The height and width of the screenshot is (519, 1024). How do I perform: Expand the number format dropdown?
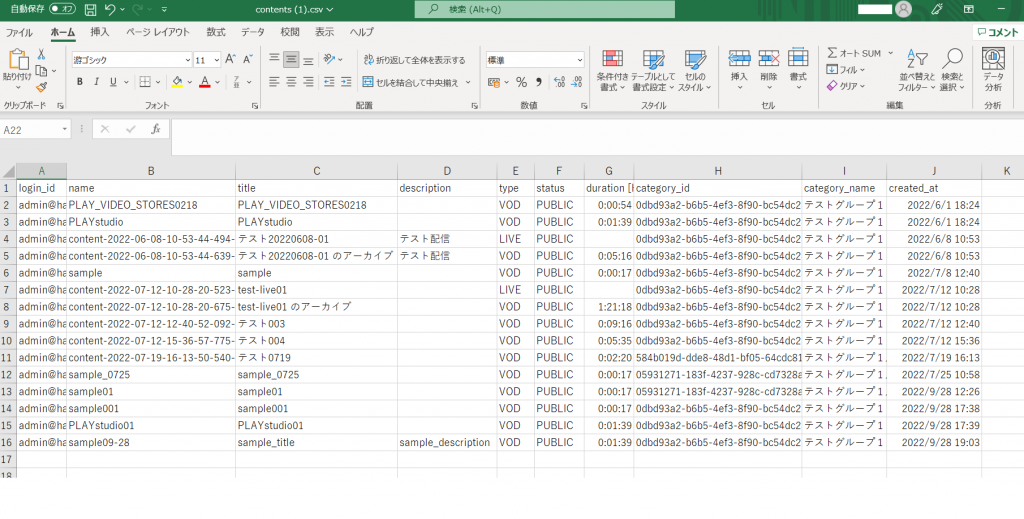tap(578, 60)
